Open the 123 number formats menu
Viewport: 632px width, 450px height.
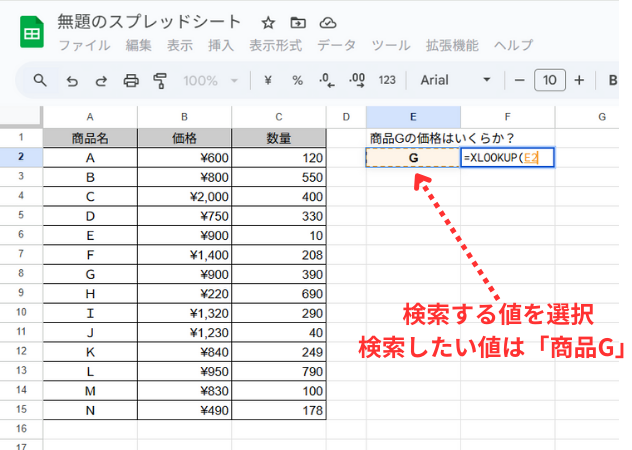click(387, 80)
